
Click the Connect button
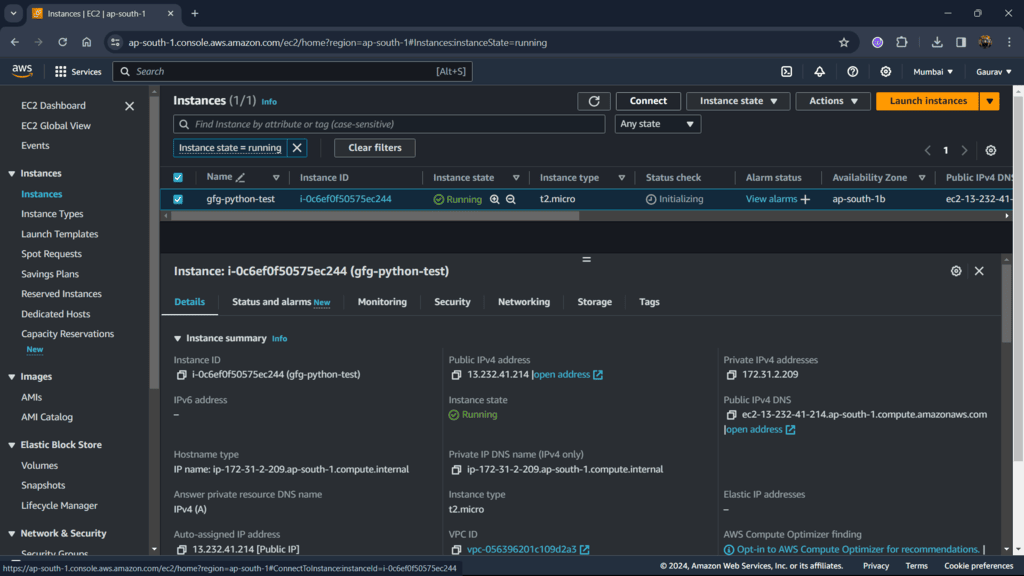click(648, 101)
